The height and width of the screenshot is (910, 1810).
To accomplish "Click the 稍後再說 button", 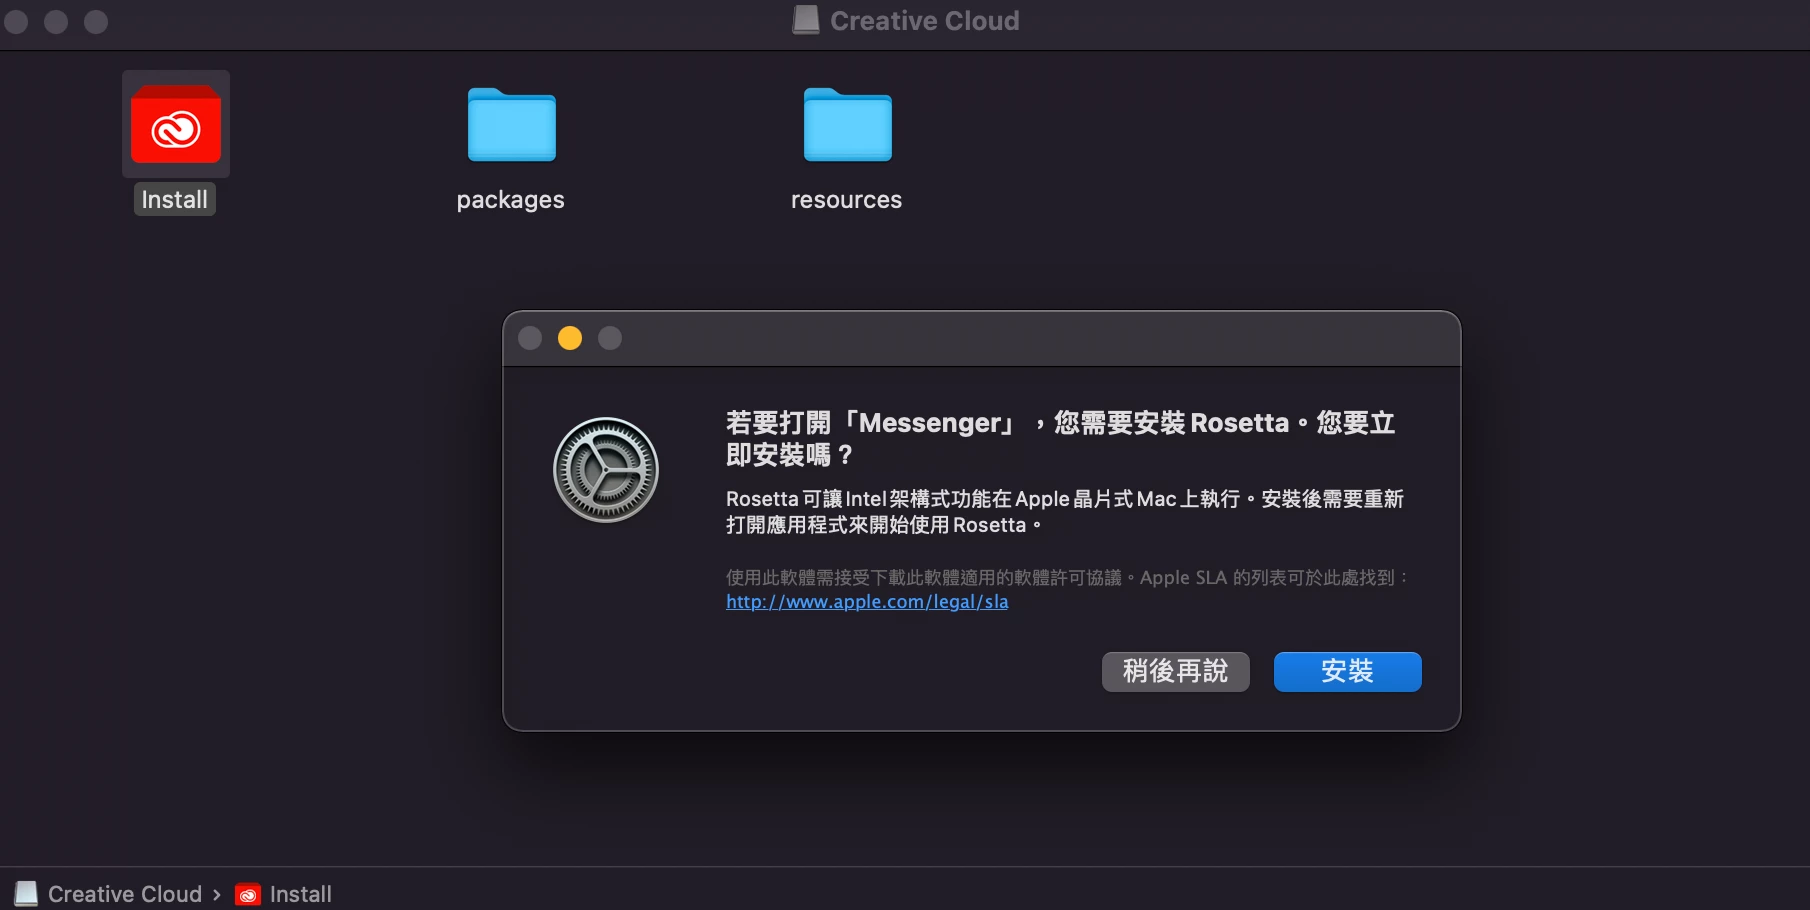I will tap(1175, 671).
